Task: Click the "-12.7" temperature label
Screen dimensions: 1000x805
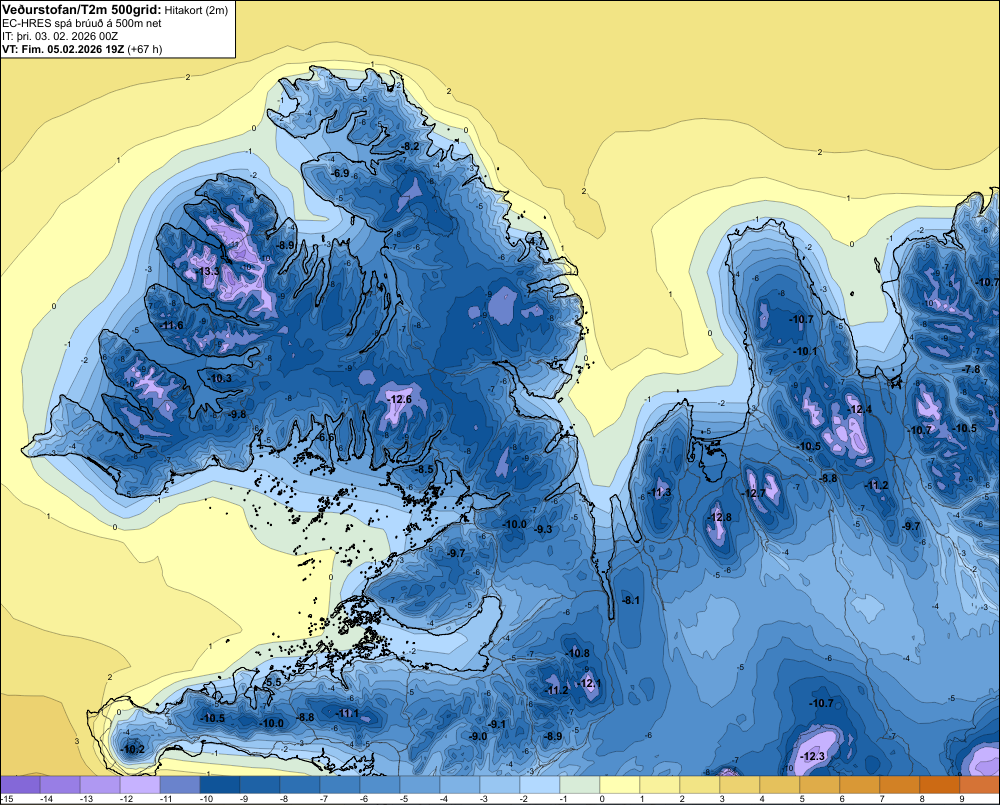Action: pos(754,493)
